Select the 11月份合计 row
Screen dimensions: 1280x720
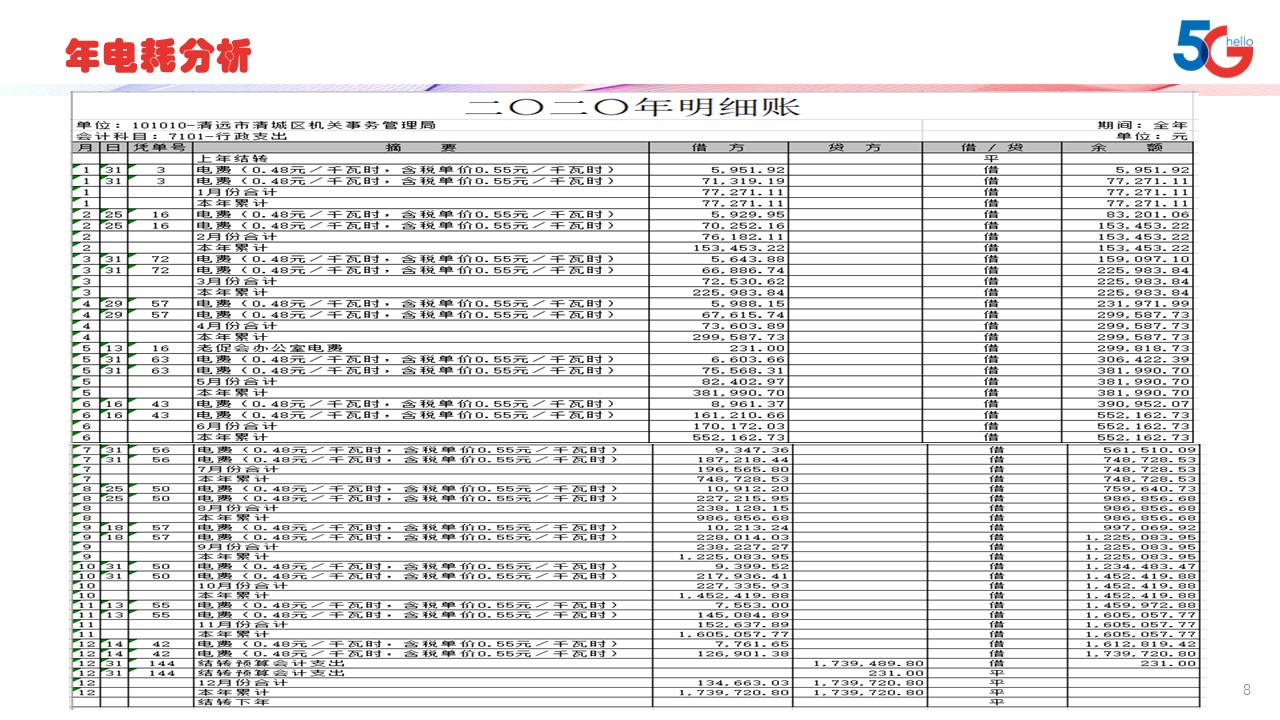point(637,625)
